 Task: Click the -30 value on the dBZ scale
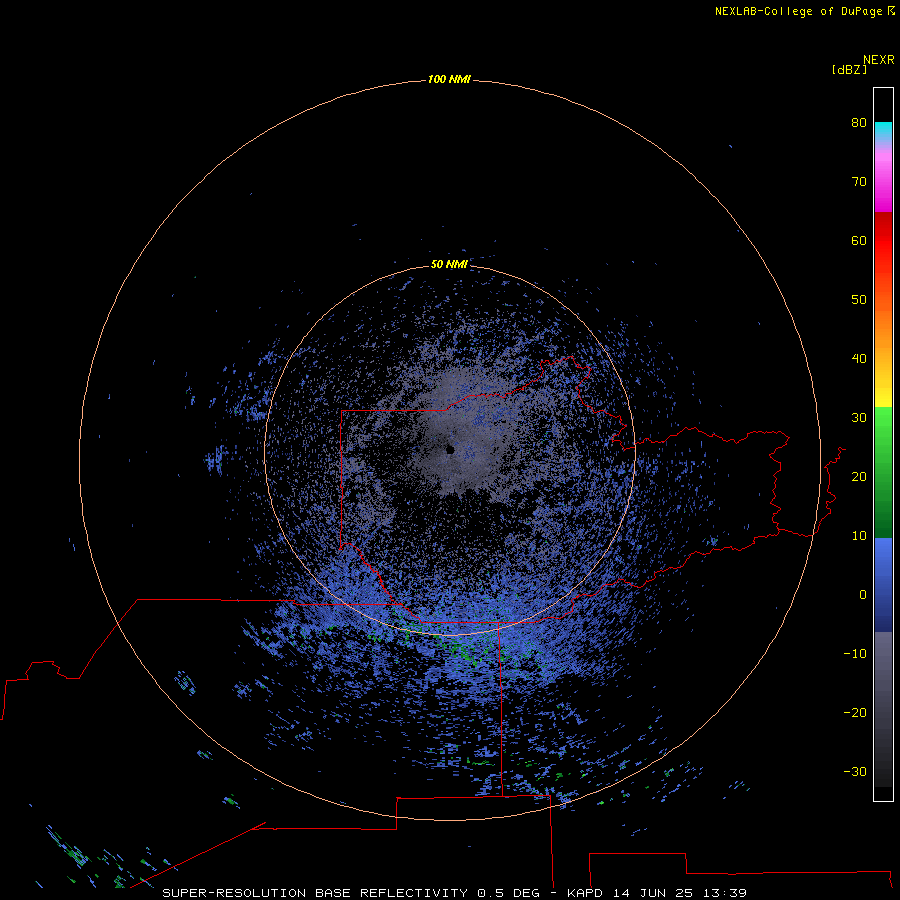(855, 771)
